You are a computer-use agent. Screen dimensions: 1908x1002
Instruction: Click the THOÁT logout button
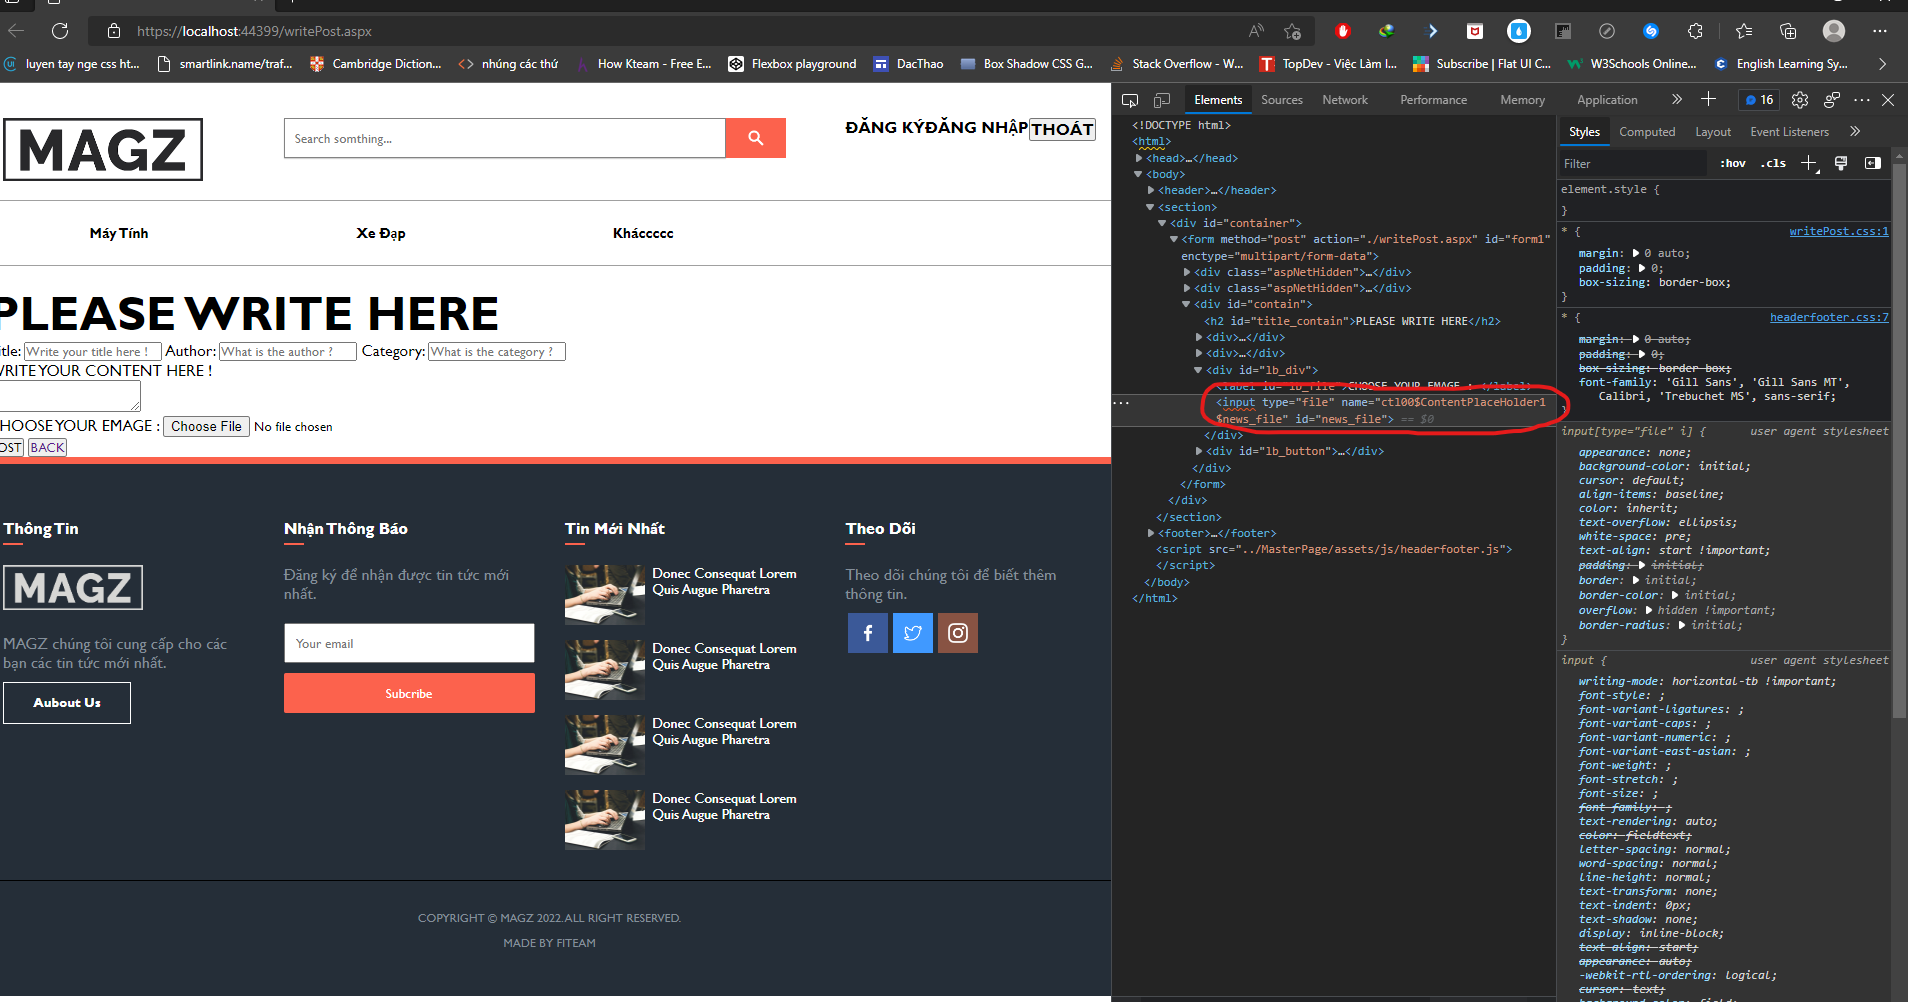[1062, 129]
